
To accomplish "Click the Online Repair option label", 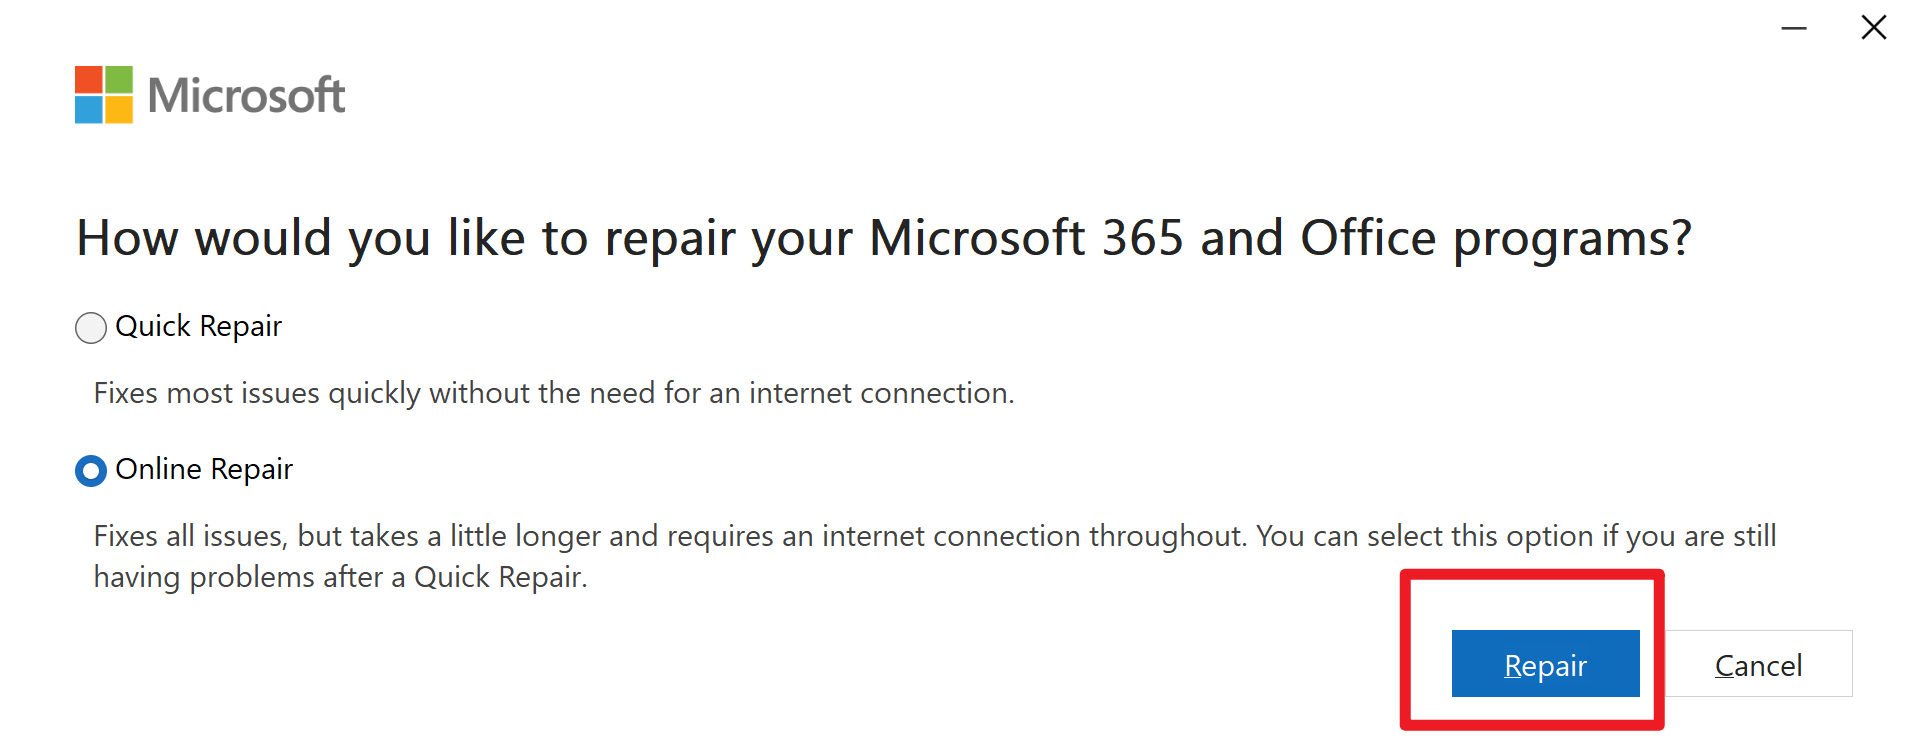I will coord(204,469).
